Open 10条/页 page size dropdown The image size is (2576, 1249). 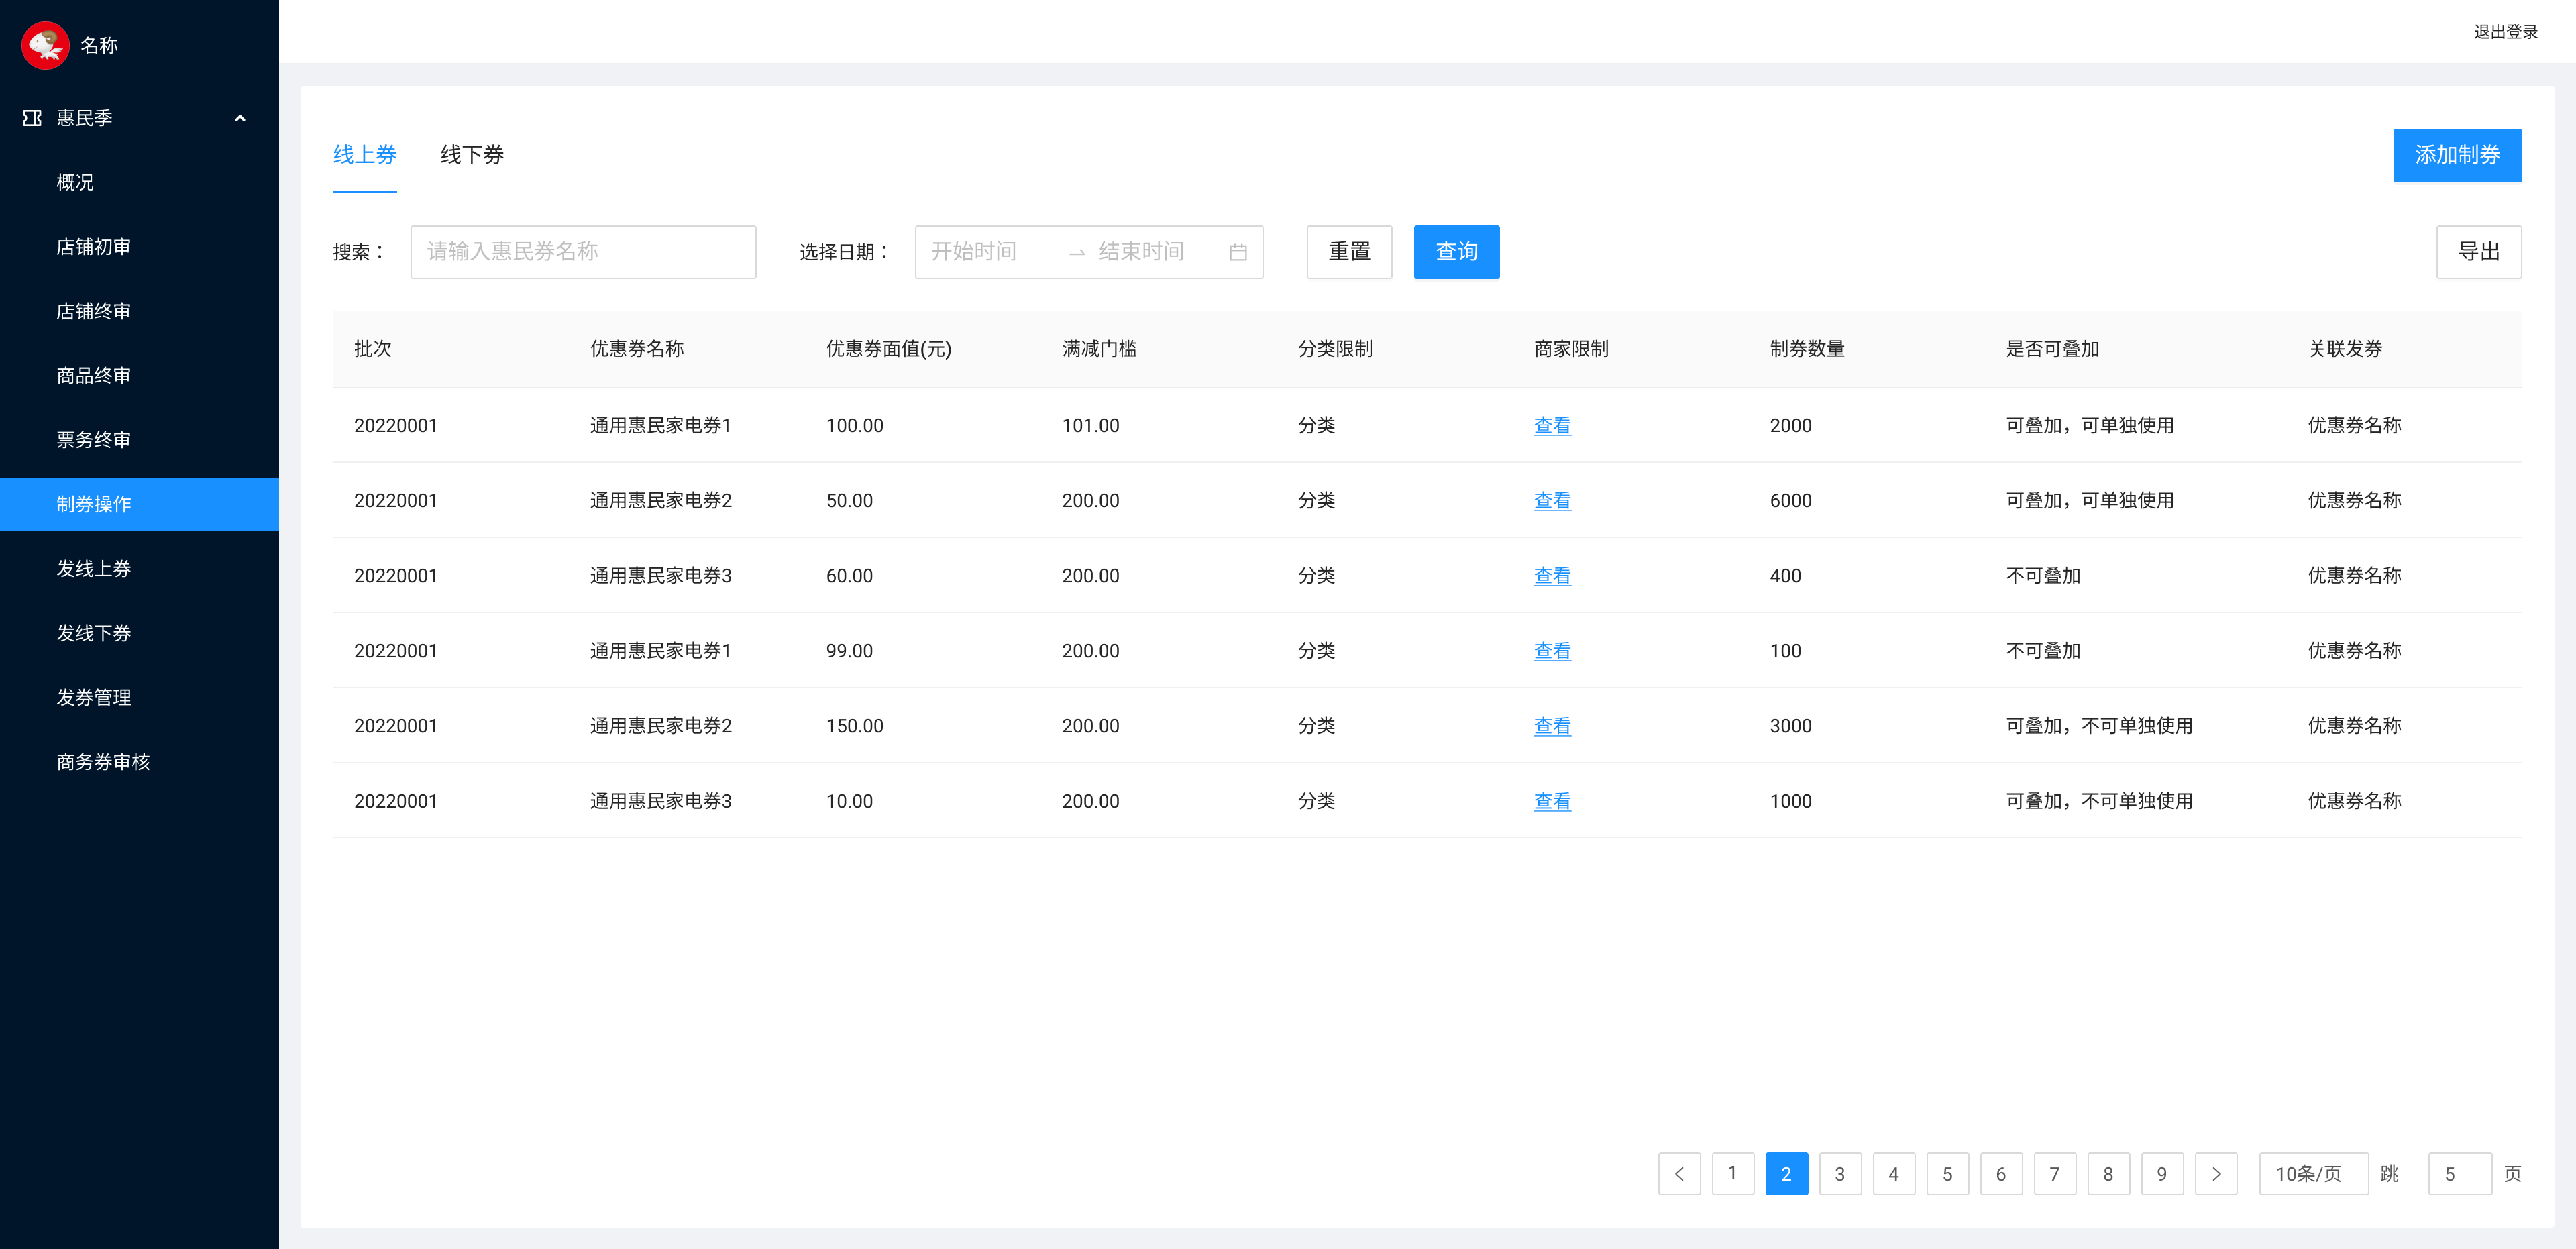coord(2313,1173)
